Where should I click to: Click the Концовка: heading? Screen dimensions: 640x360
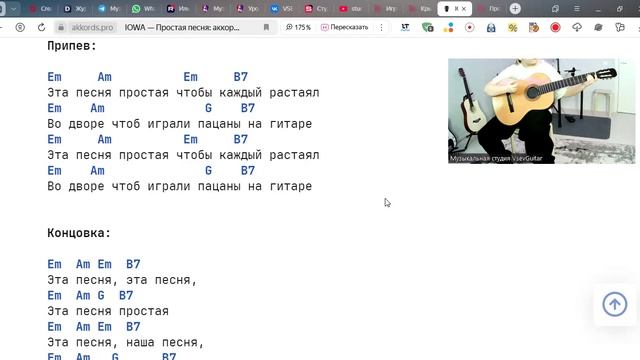point(79,233)
